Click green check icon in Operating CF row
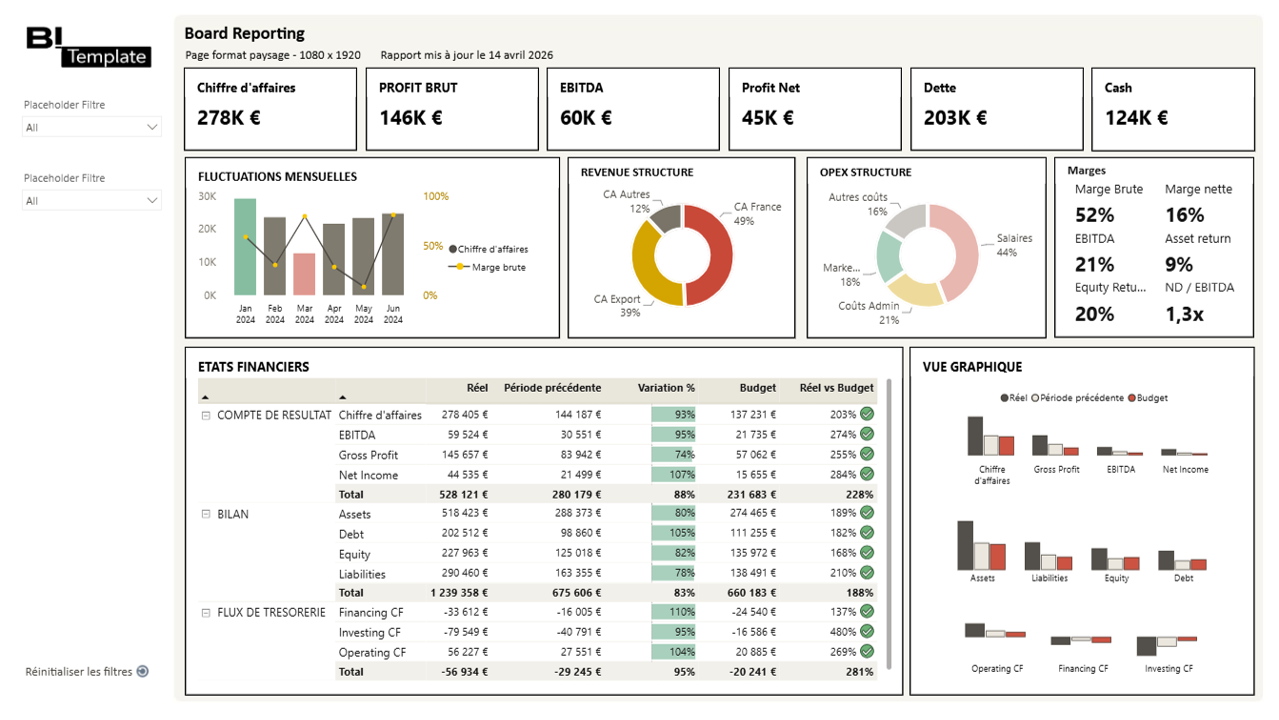 point(867,652)
